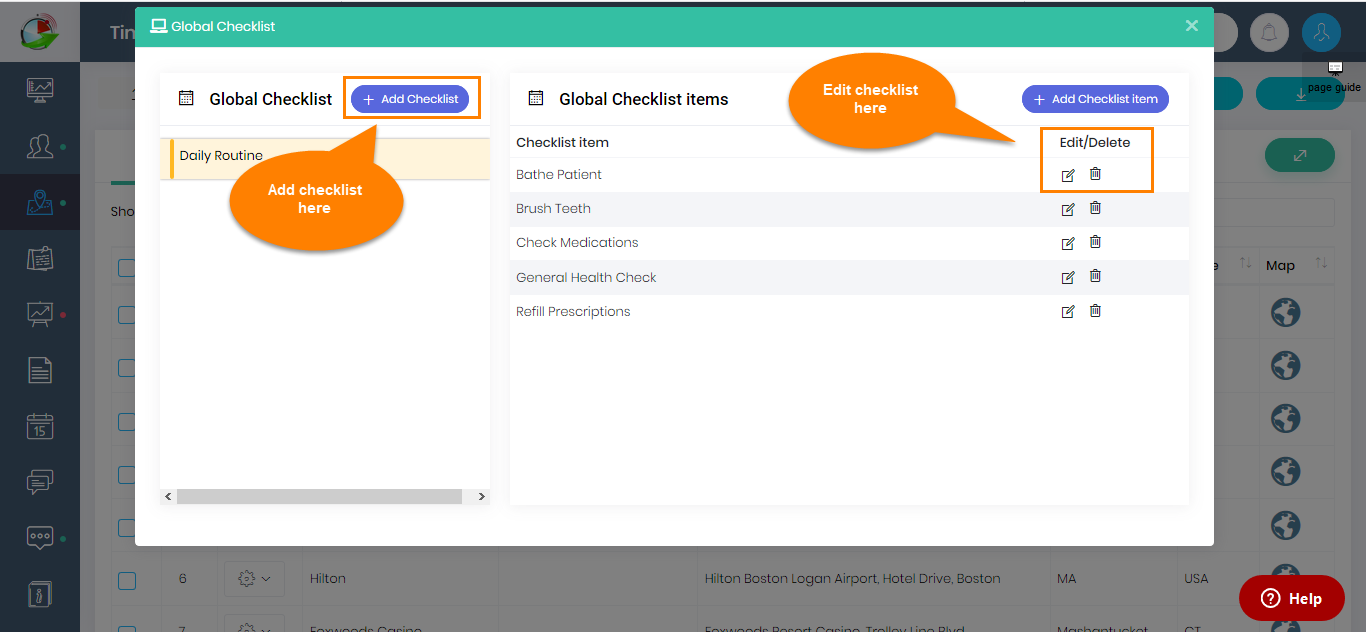Open the speech bubble dots sidebar icon
The image size is (1366, 632).
click(40, 538)
